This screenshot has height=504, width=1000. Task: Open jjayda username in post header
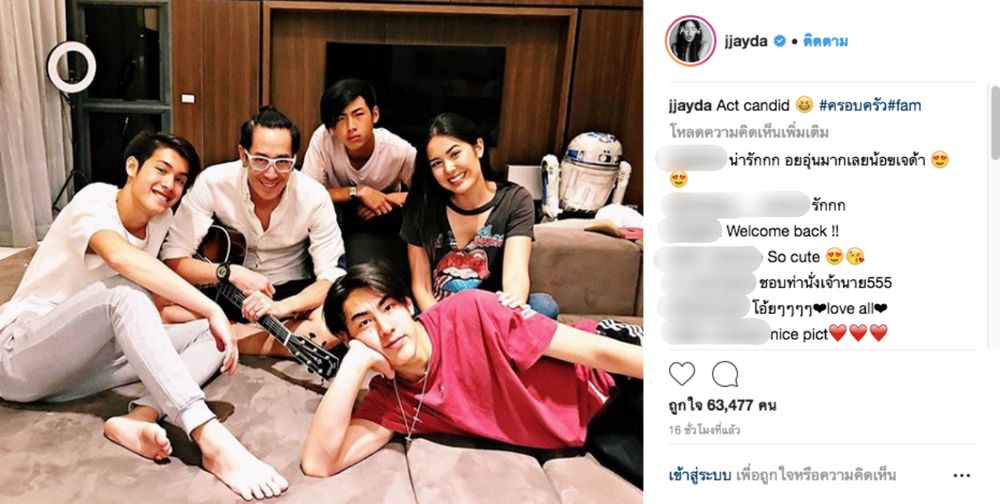(x=746, y=42)
